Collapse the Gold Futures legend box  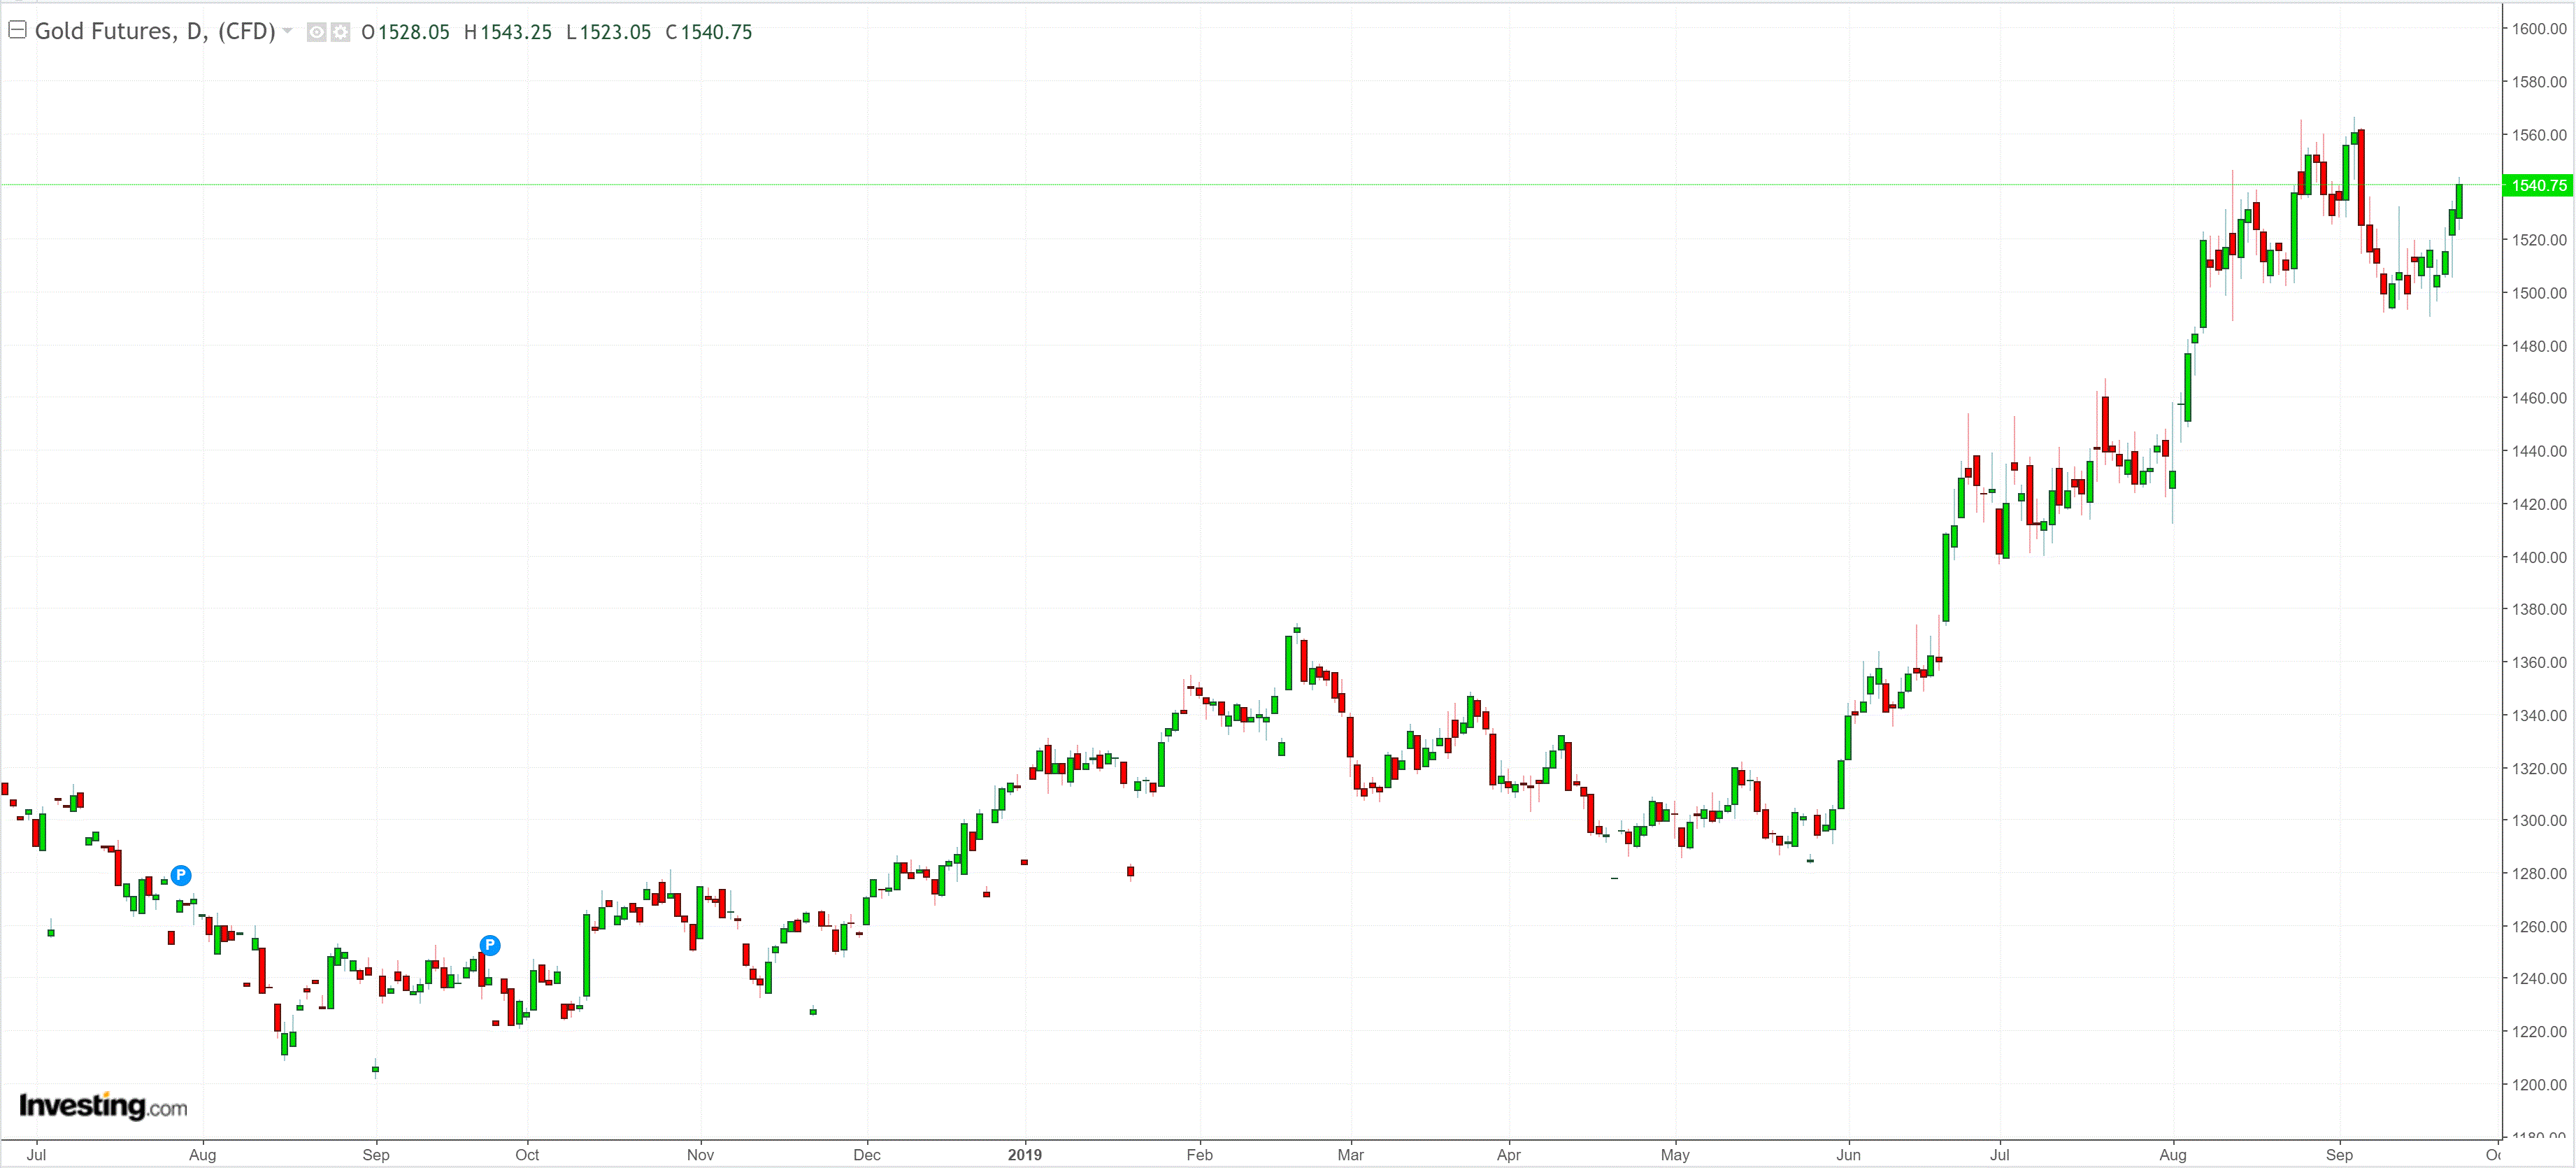point(17,30)
